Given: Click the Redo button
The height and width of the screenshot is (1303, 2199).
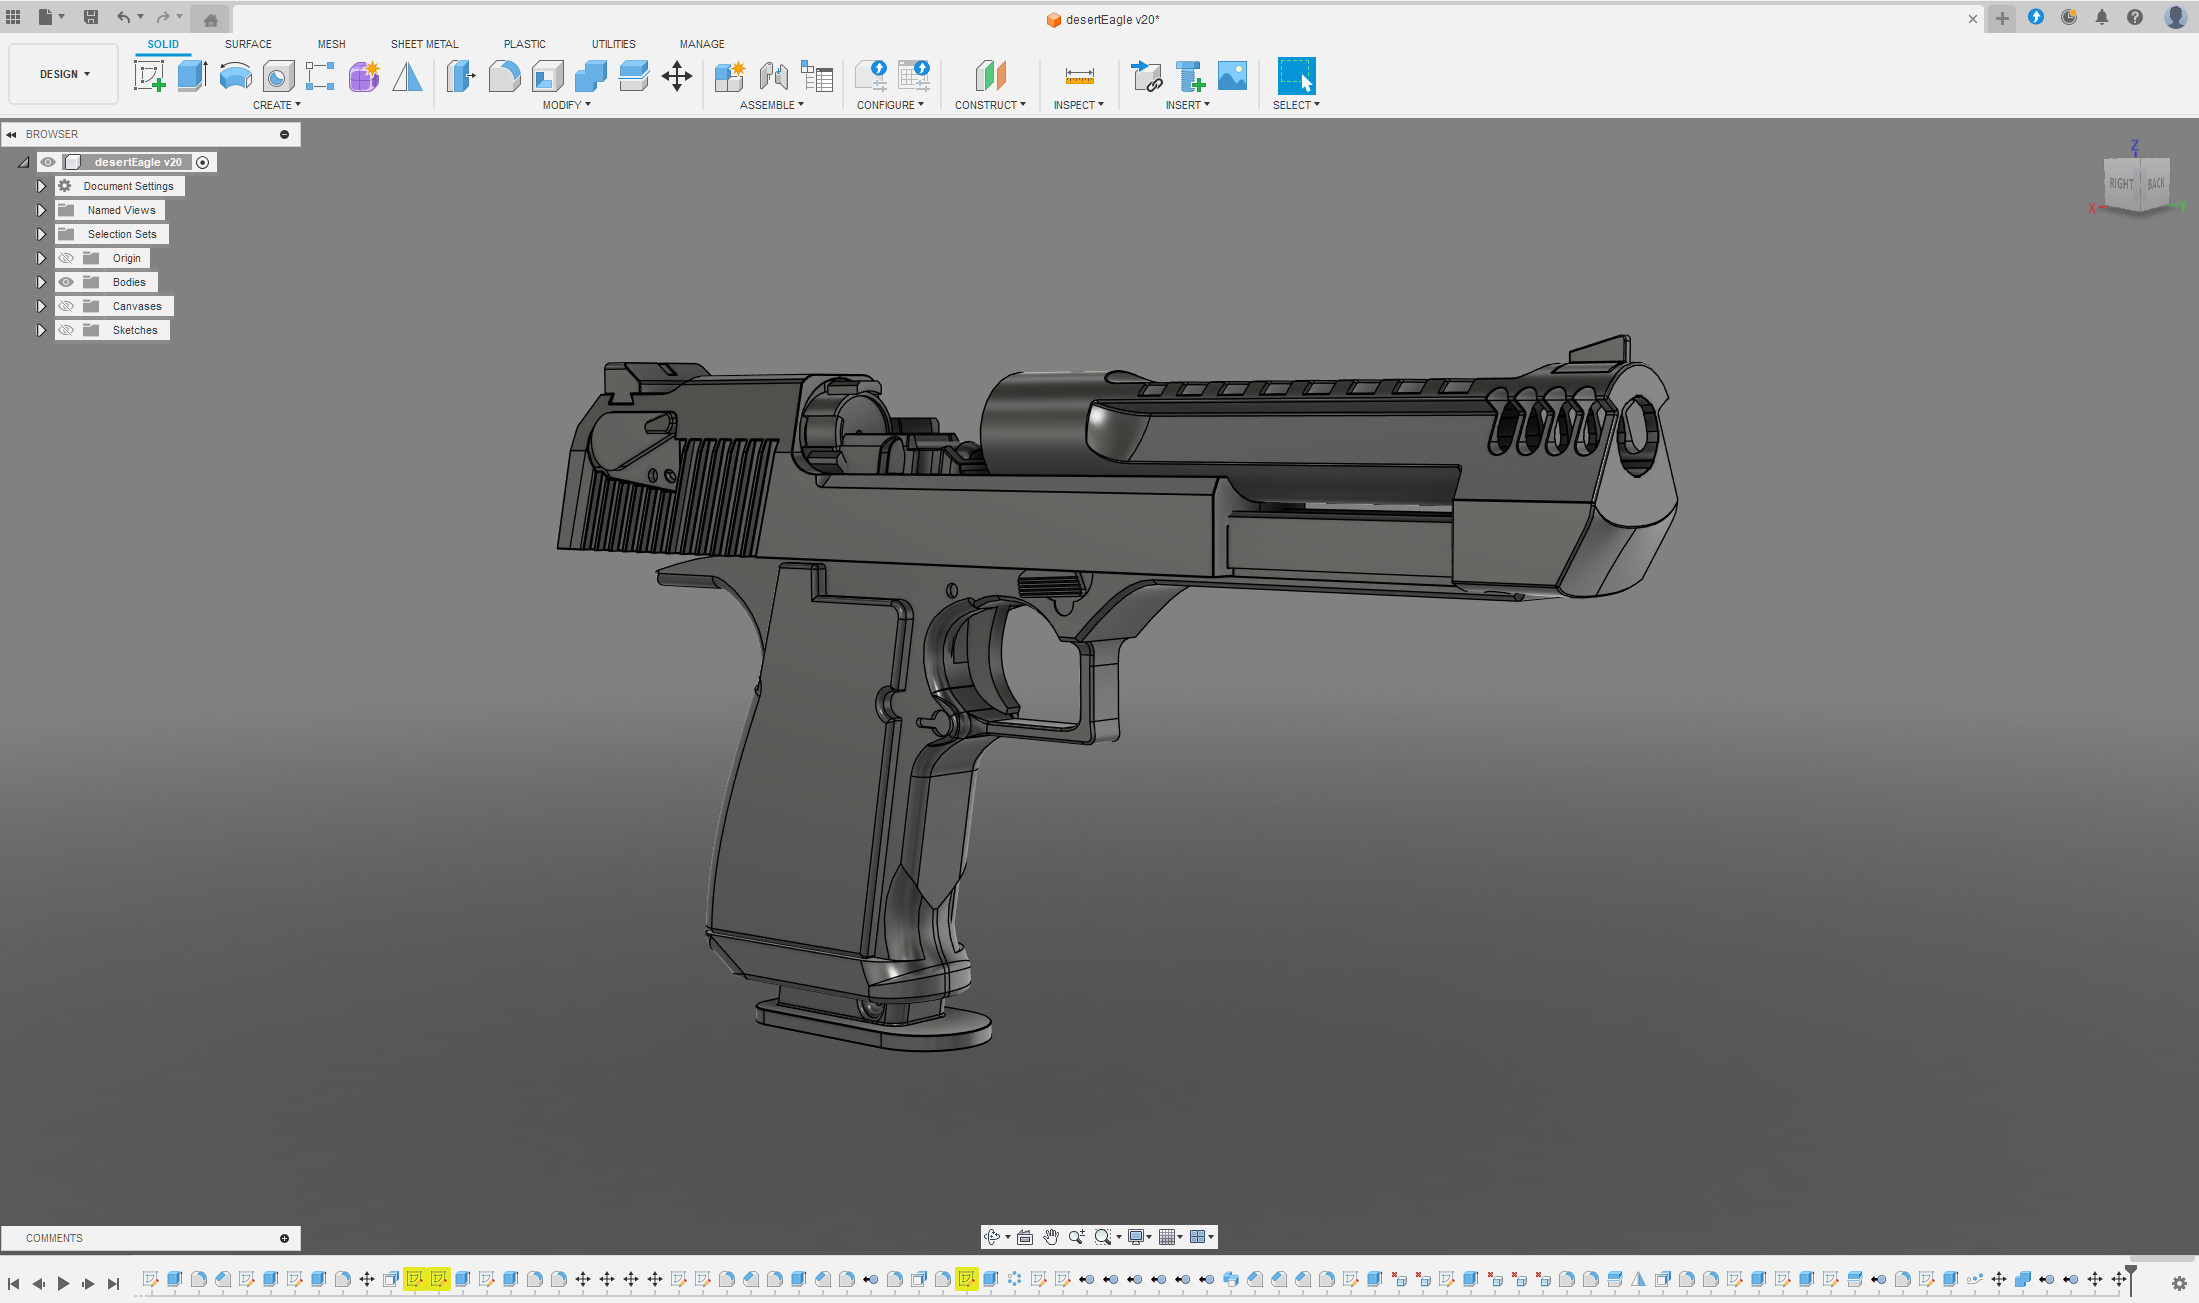Looking at the screenshot, I should (x=163, y=17).
